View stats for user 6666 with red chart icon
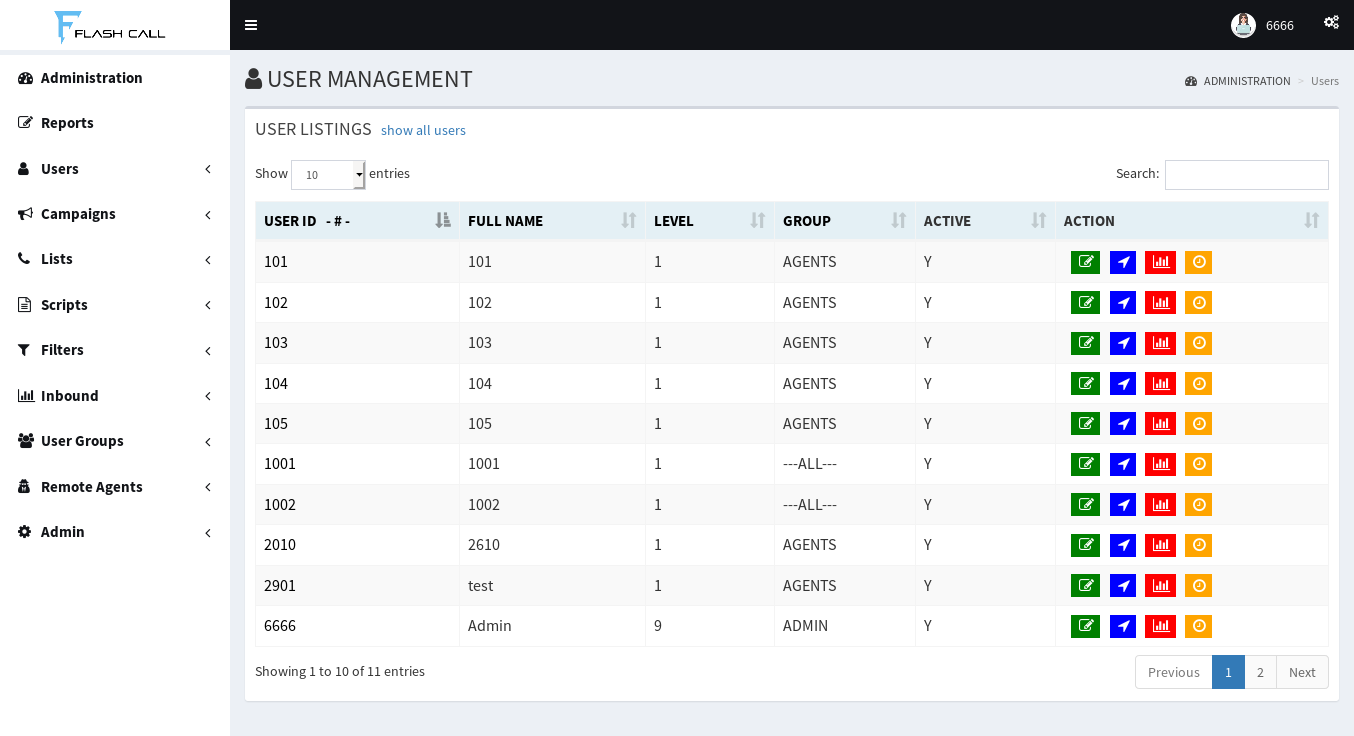This screenshot has width=1354, height=736. click(x=1160, y=625)
